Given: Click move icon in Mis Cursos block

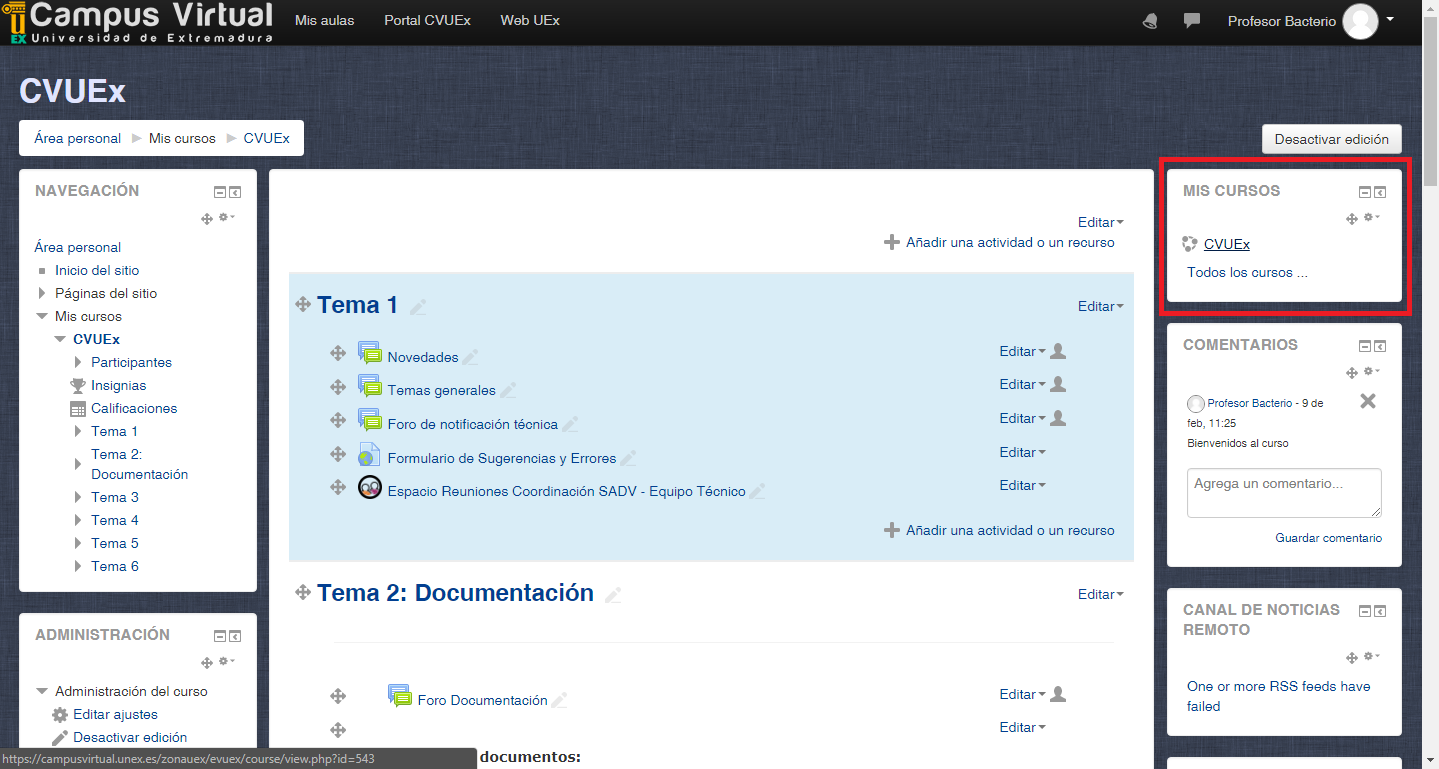Looking at the screenshot, I should 1352,218.
